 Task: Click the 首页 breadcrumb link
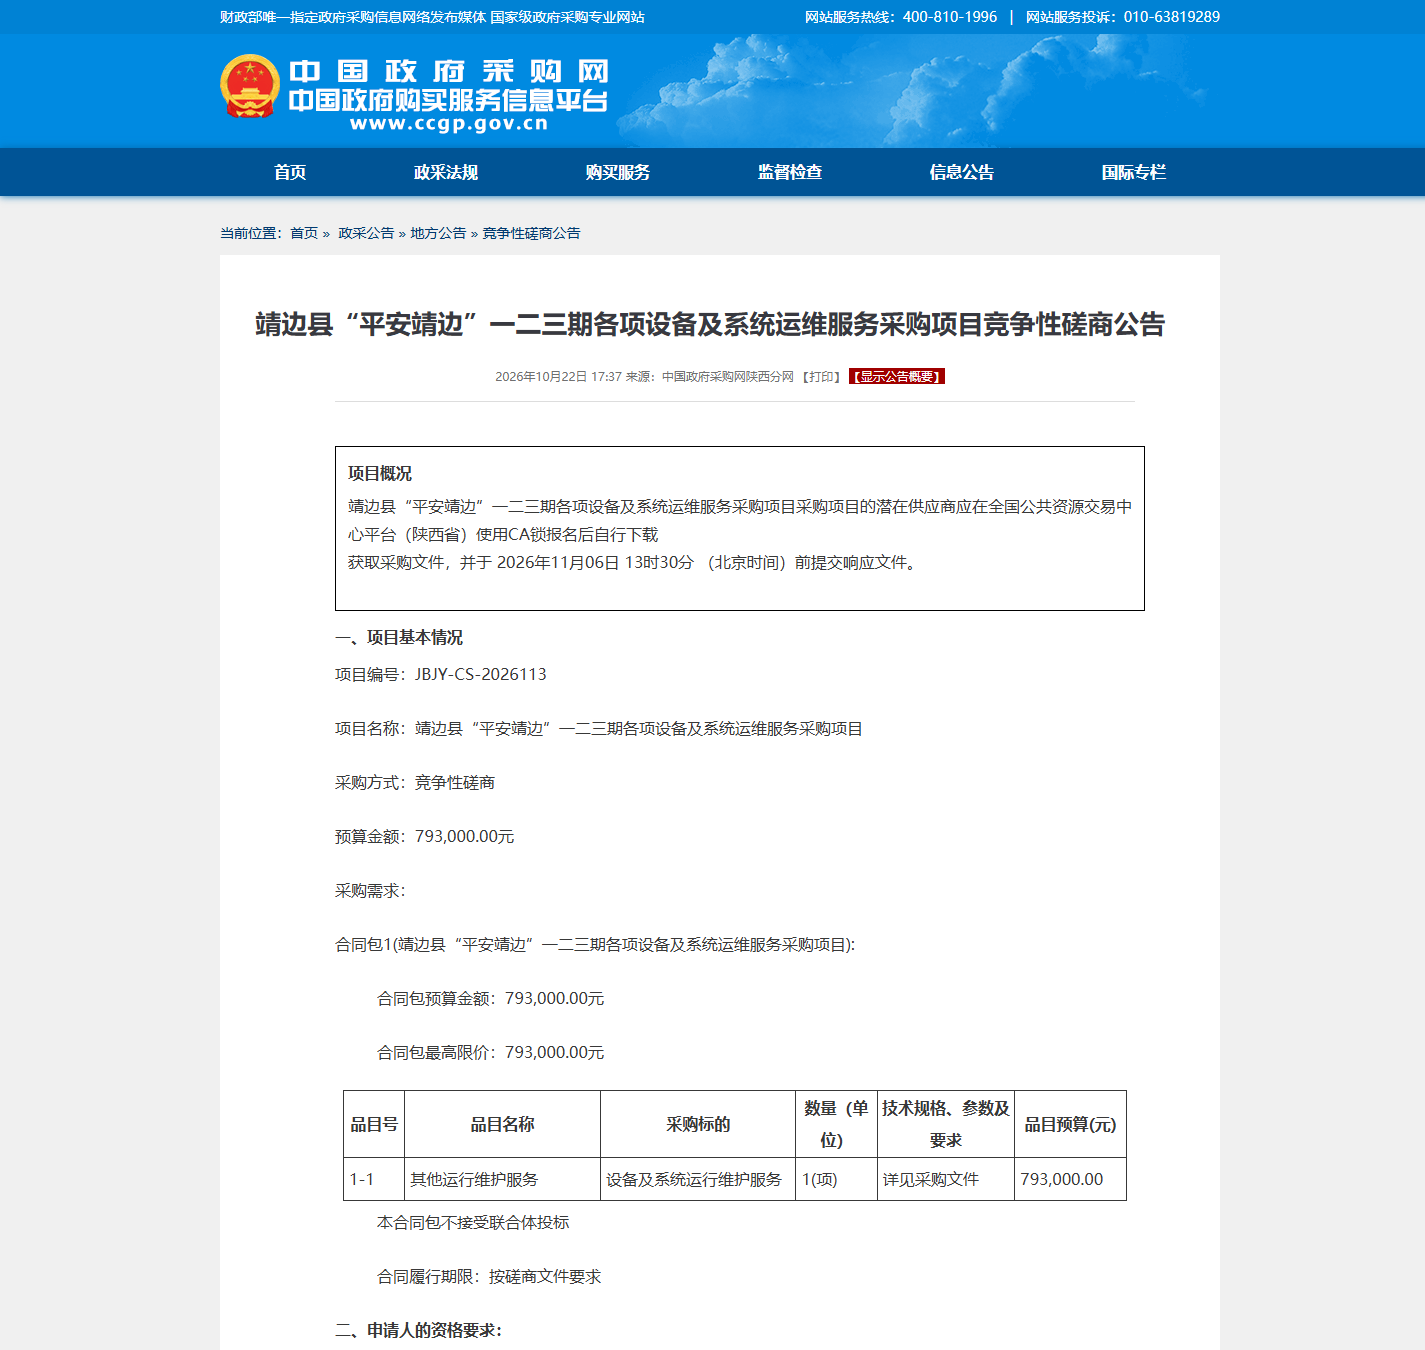(304, 233)
